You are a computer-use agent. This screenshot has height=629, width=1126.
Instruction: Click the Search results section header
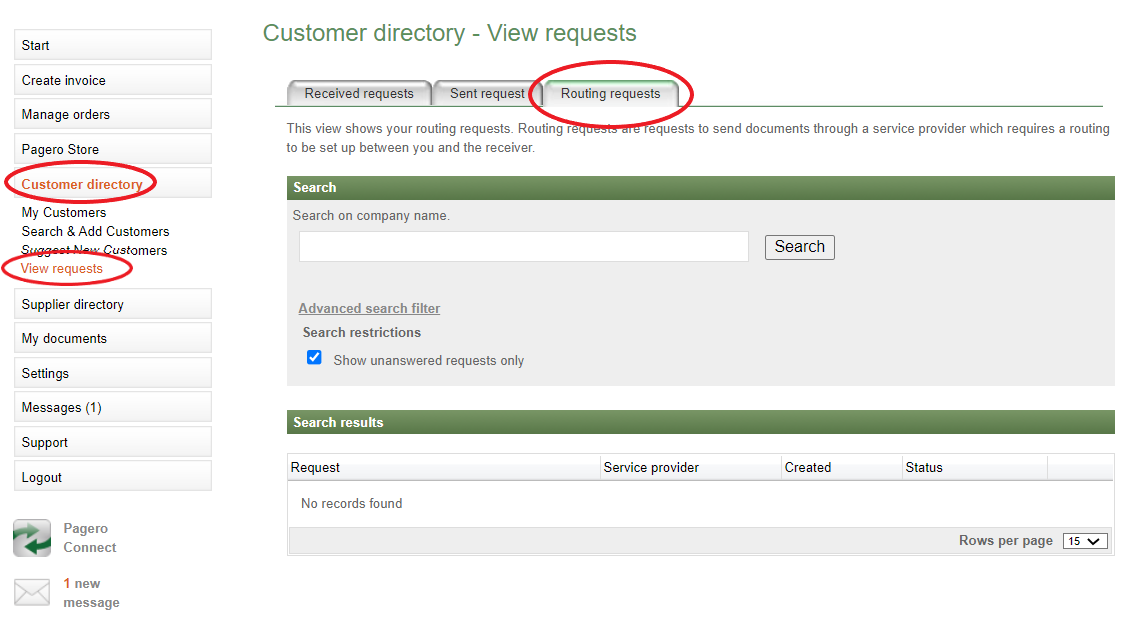(701, 422)
